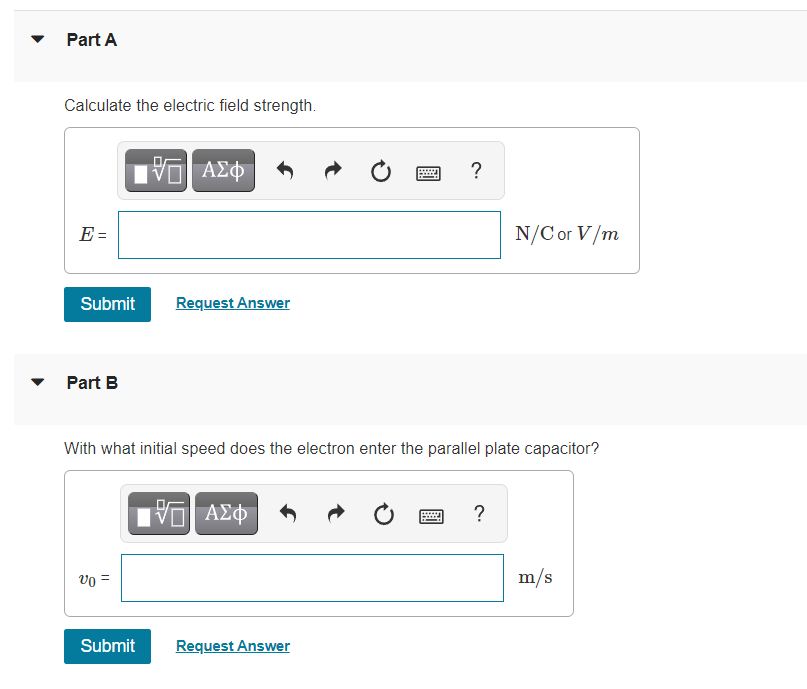Submit the initial speed answer
The height and width of the screenshot is (689, 807).
[x=107, y=646]
